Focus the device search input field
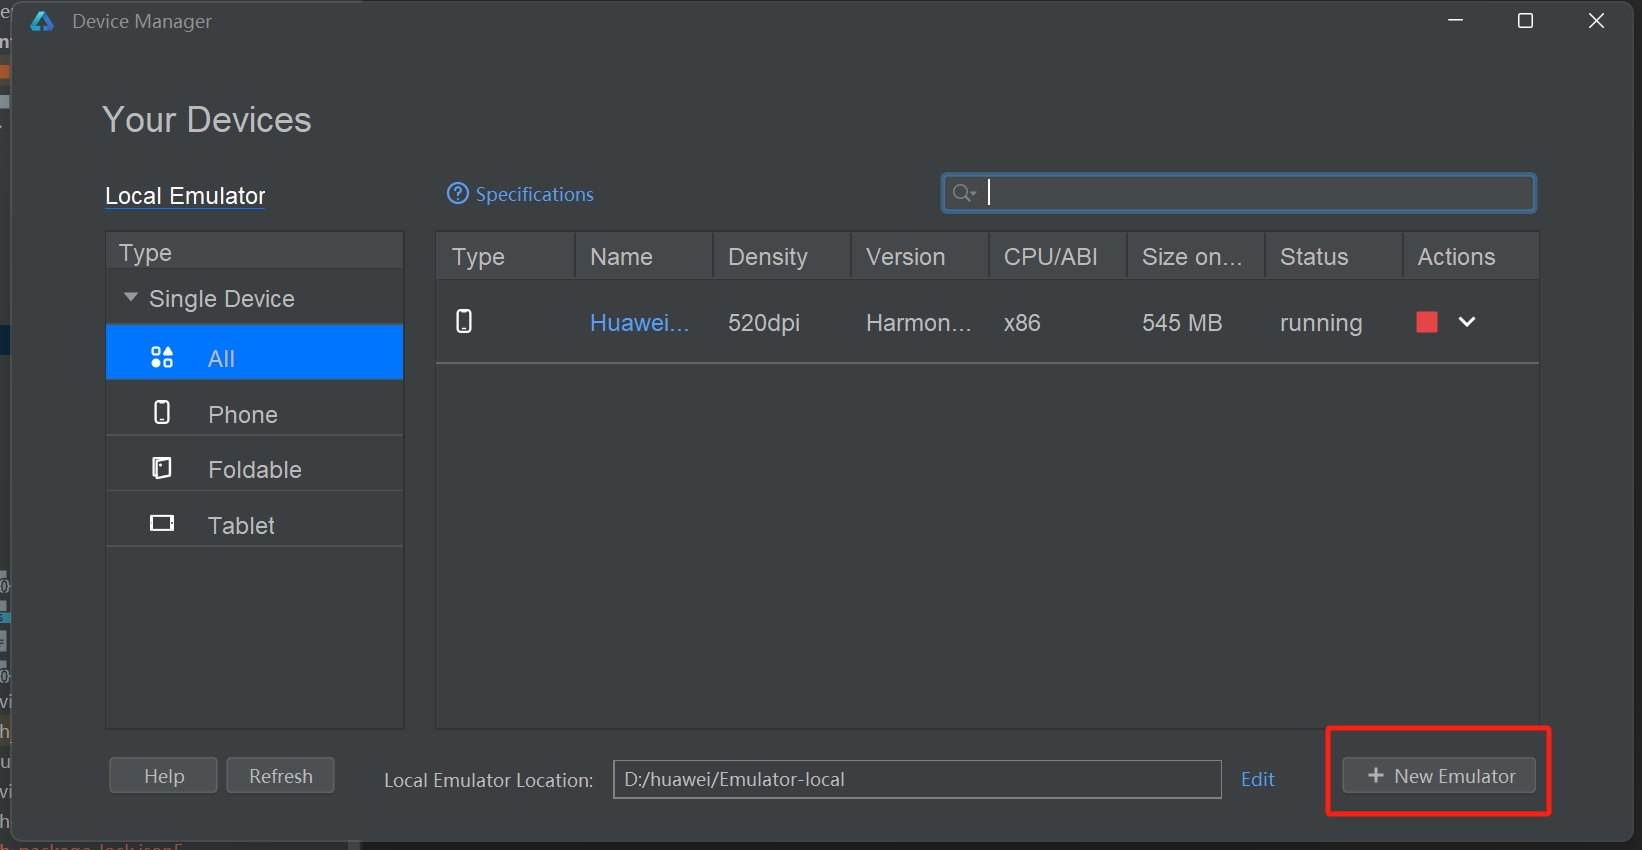Viewport: 1642px width, 850px height. pyautogui.click(x=1238, y=193)
